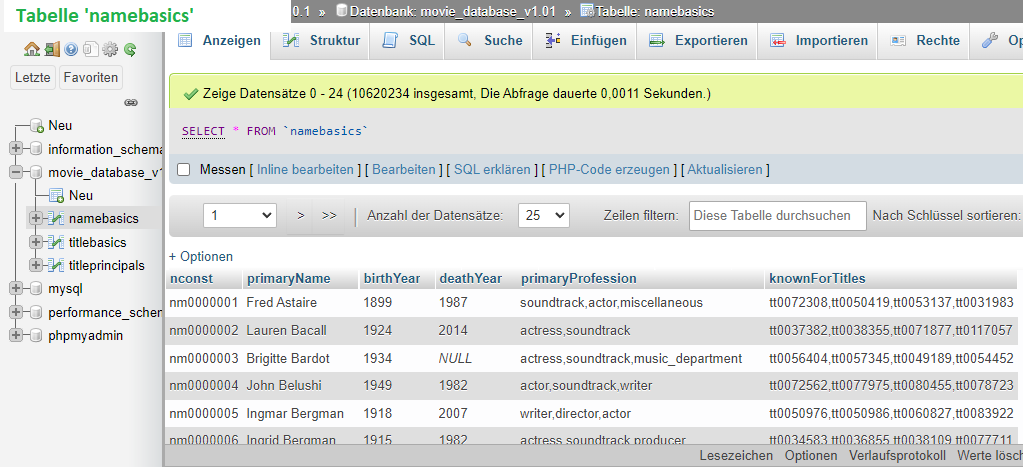Screen dimensions: 1023x467
Task: Expand the phpmyadmin database node
Action: pos(16,335)
